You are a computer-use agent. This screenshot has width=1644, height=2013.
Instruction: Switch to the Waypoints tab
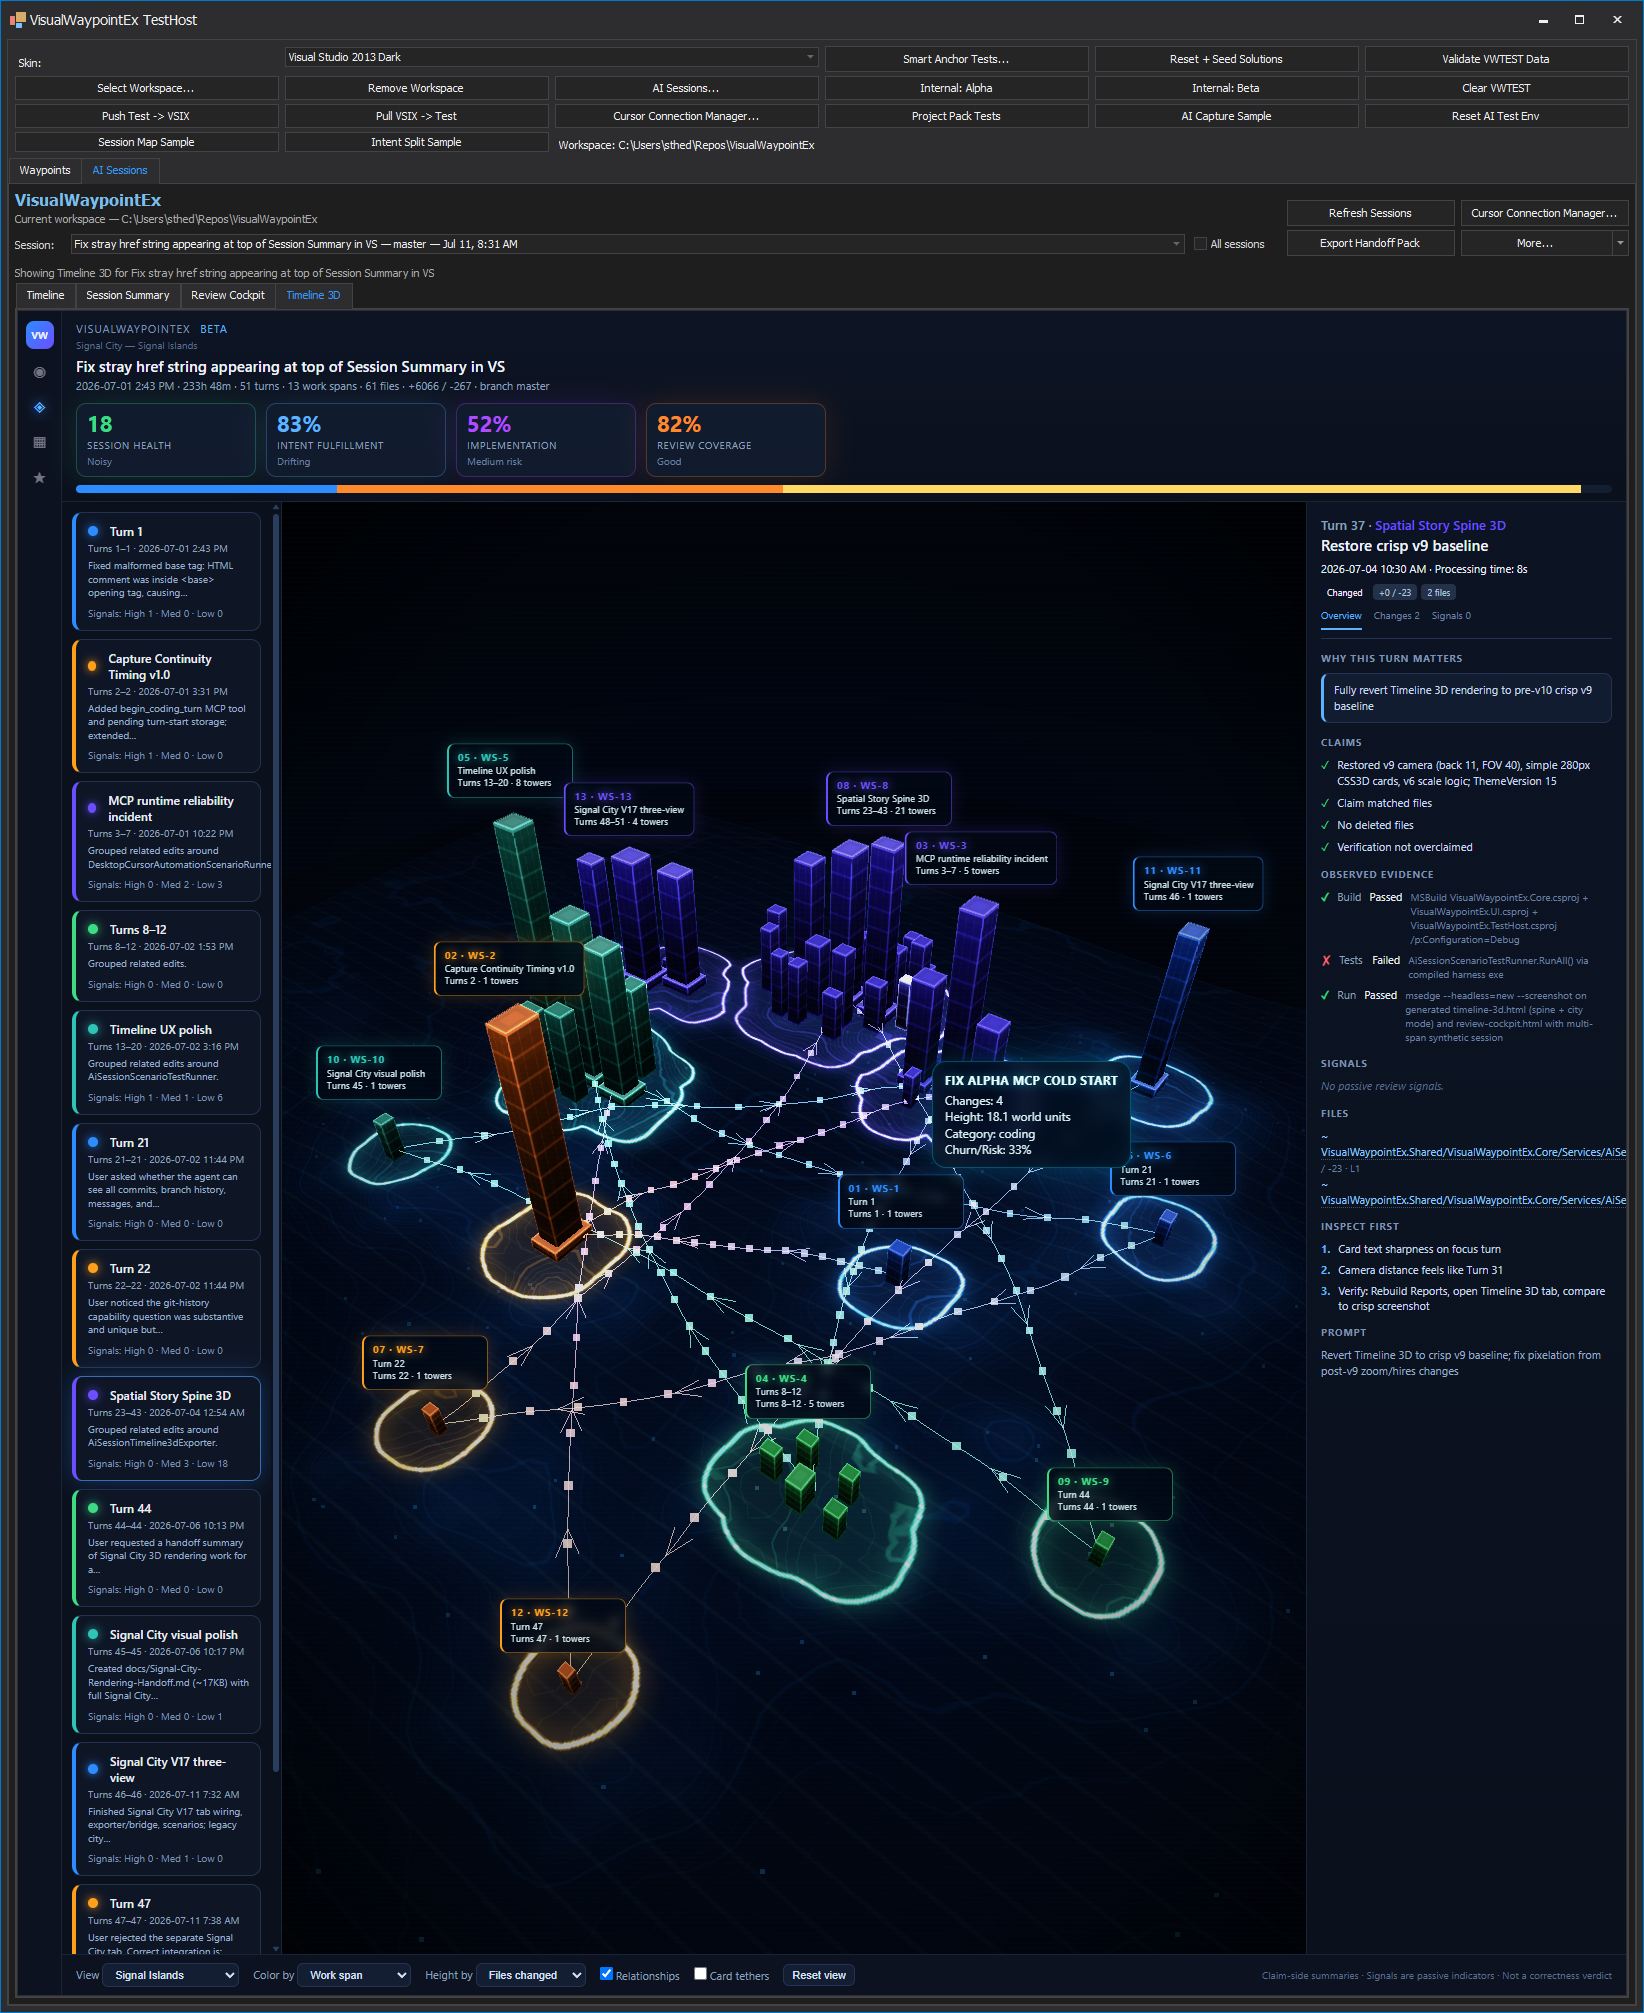pos(45,170)
